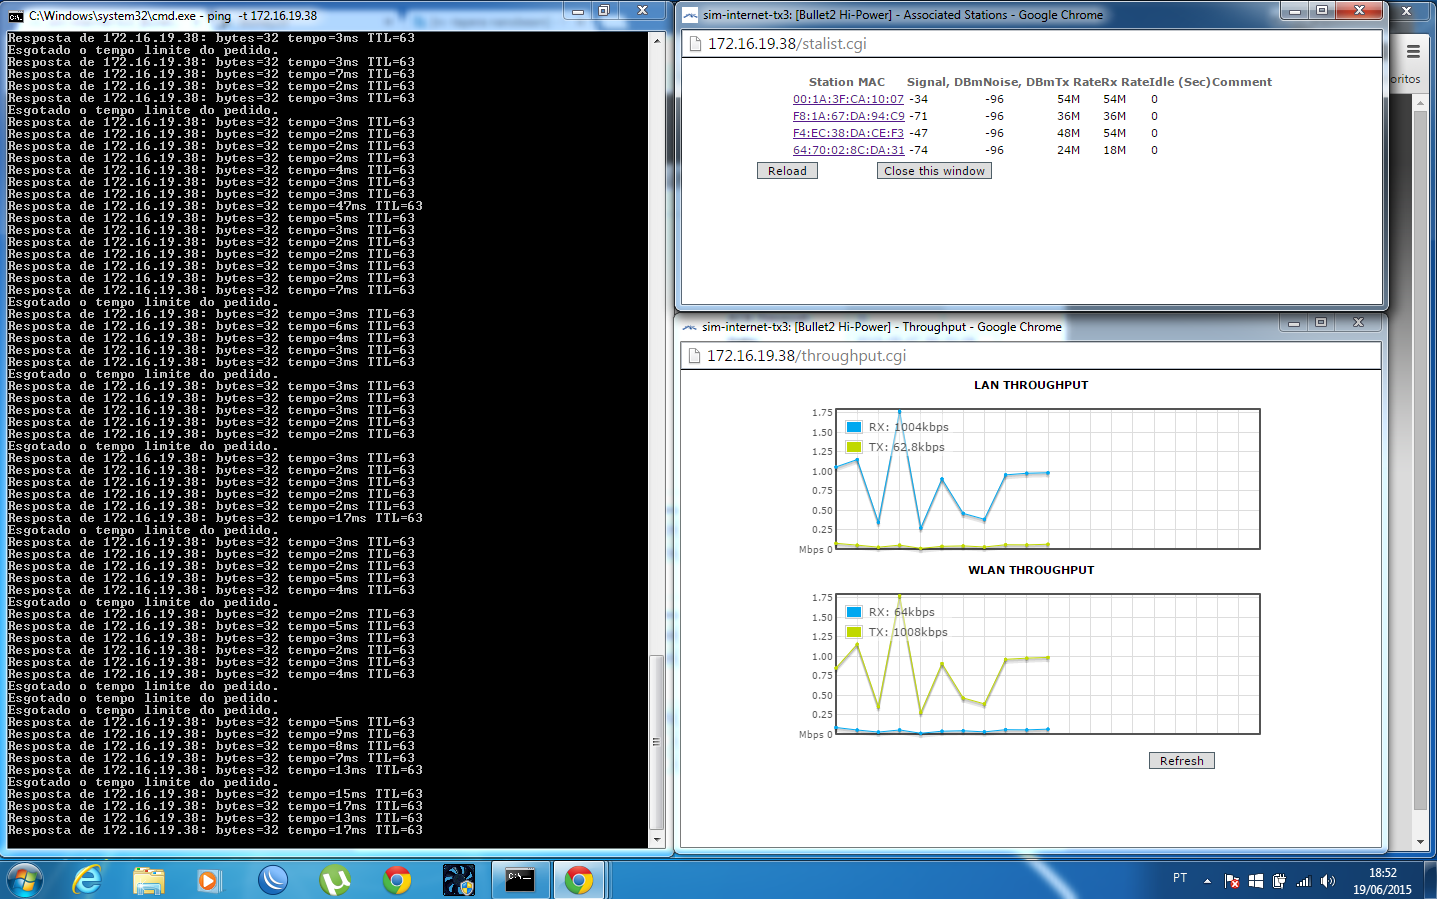This screenshot has height=899, width=1437.
Task: Open station link 64:70:02:8C:DA:31
Action: click(x=849, y=150)
